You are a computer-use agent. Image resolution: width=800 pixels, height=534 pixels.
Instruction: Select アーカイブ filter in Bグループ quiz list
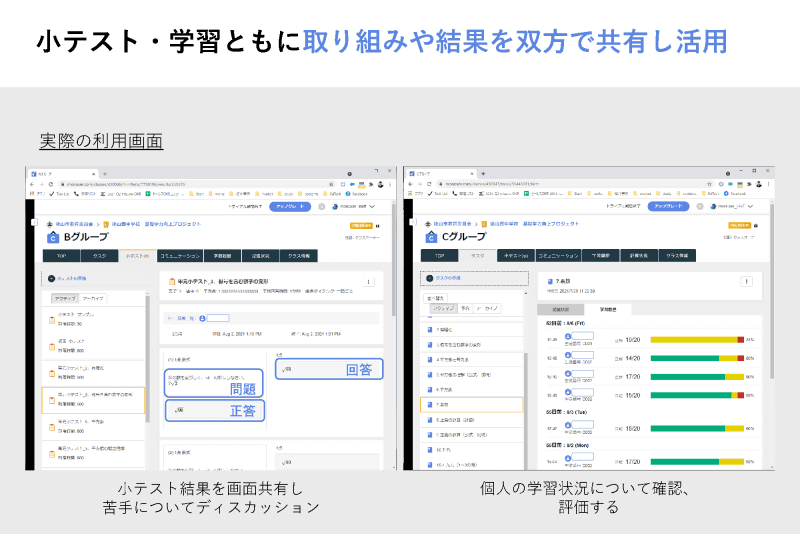coord(93,298)
